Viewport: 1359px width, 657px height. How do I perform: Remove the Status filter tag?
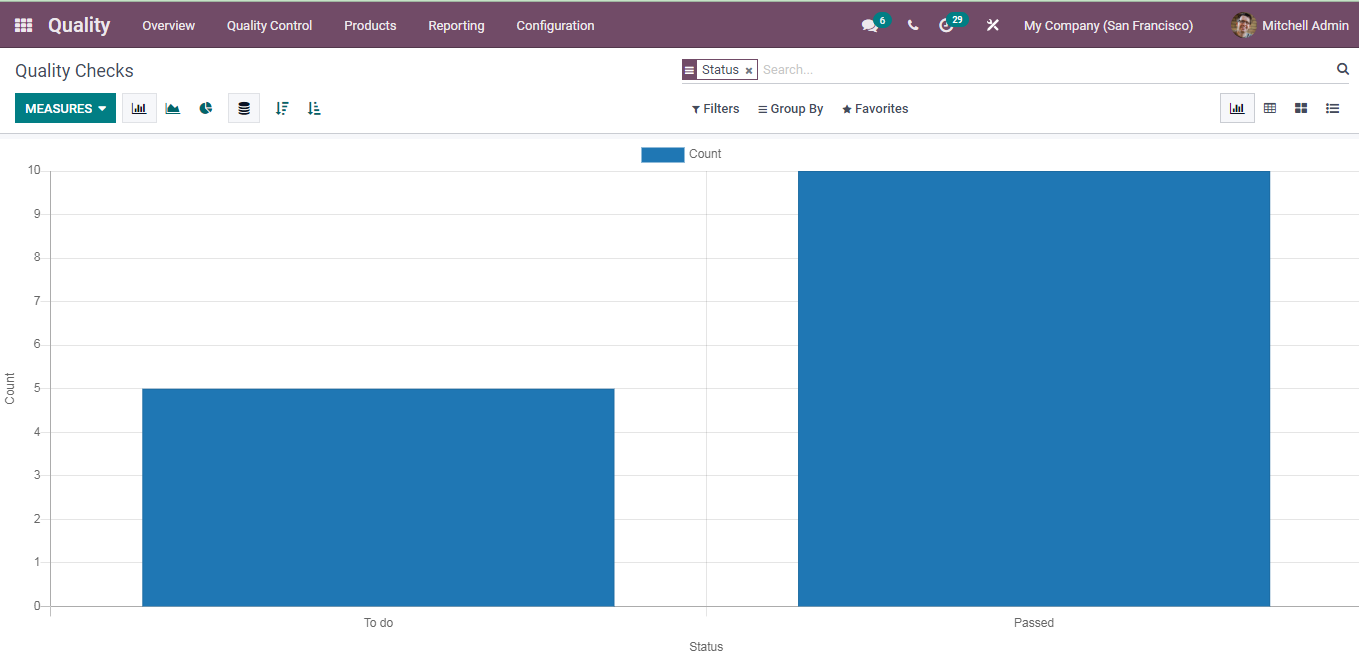click(749, 69)
